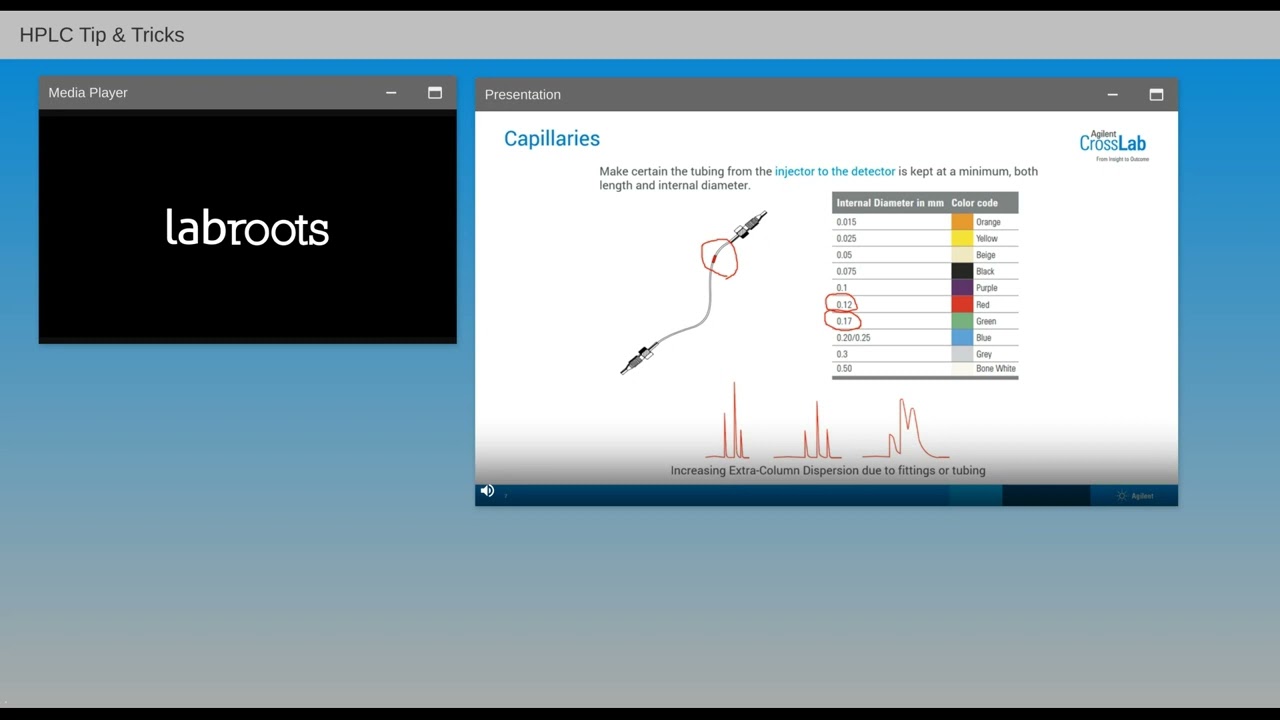Click the '0.20/0.25' diameter cell
The height and width of the screenshot is (720, 1280).
coord(853,337)
